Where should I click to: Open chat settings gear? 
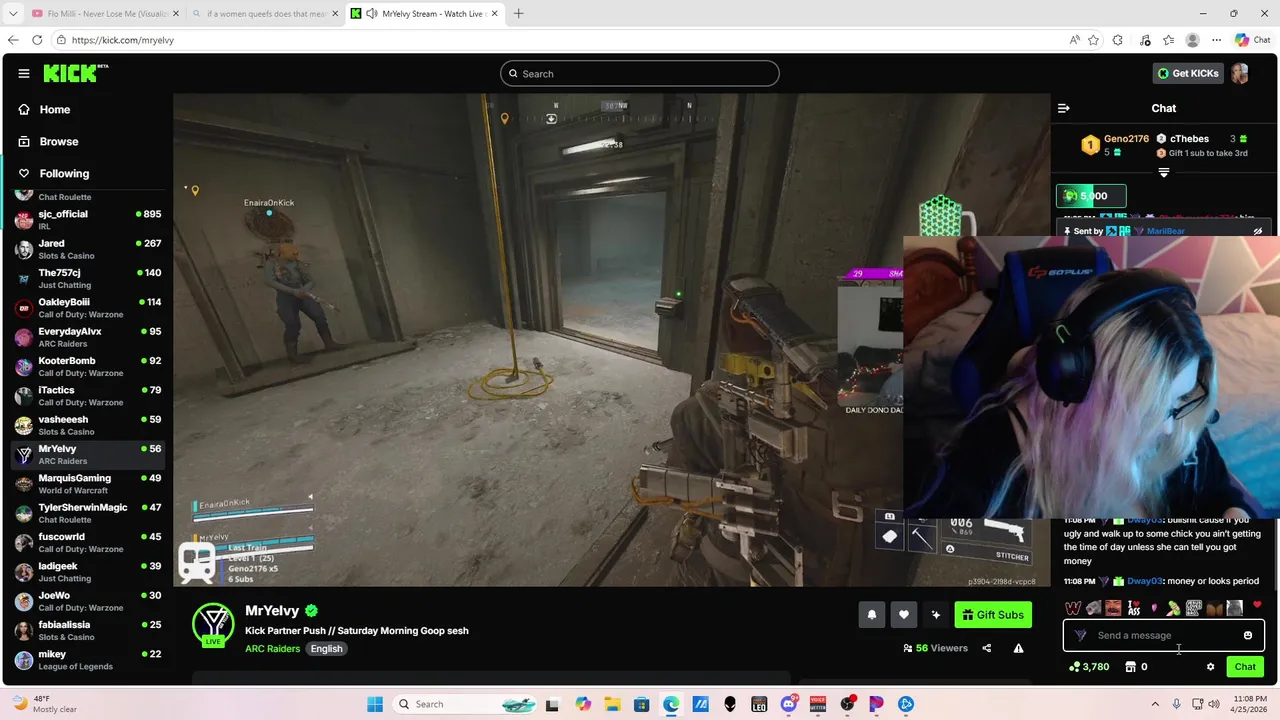[x=1210, y=667]
